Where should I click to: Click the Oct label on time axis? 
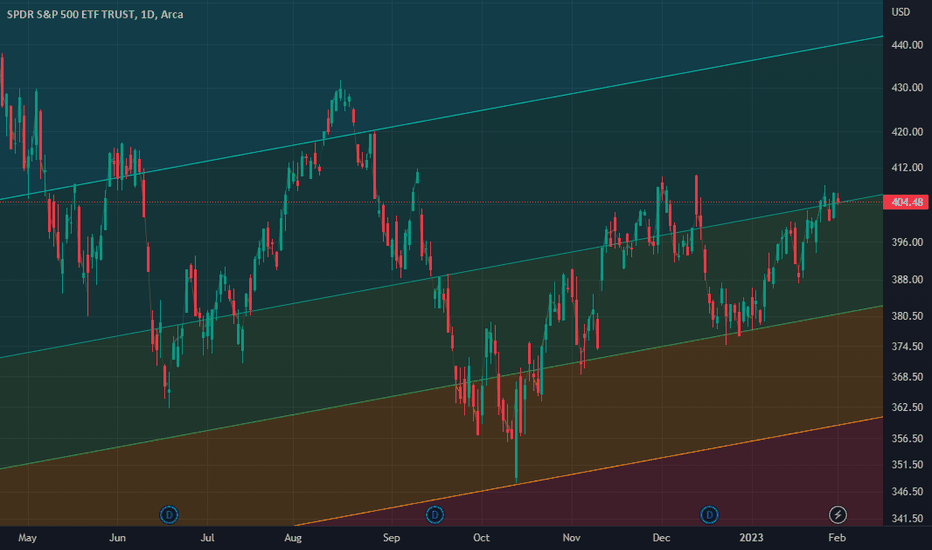pos(481,538)
